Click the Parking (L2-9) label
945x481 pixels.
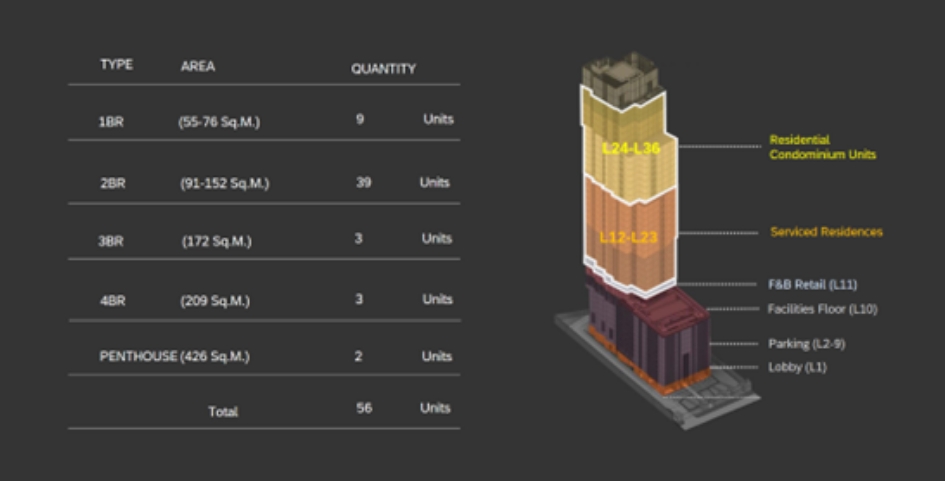click(806, 344)
